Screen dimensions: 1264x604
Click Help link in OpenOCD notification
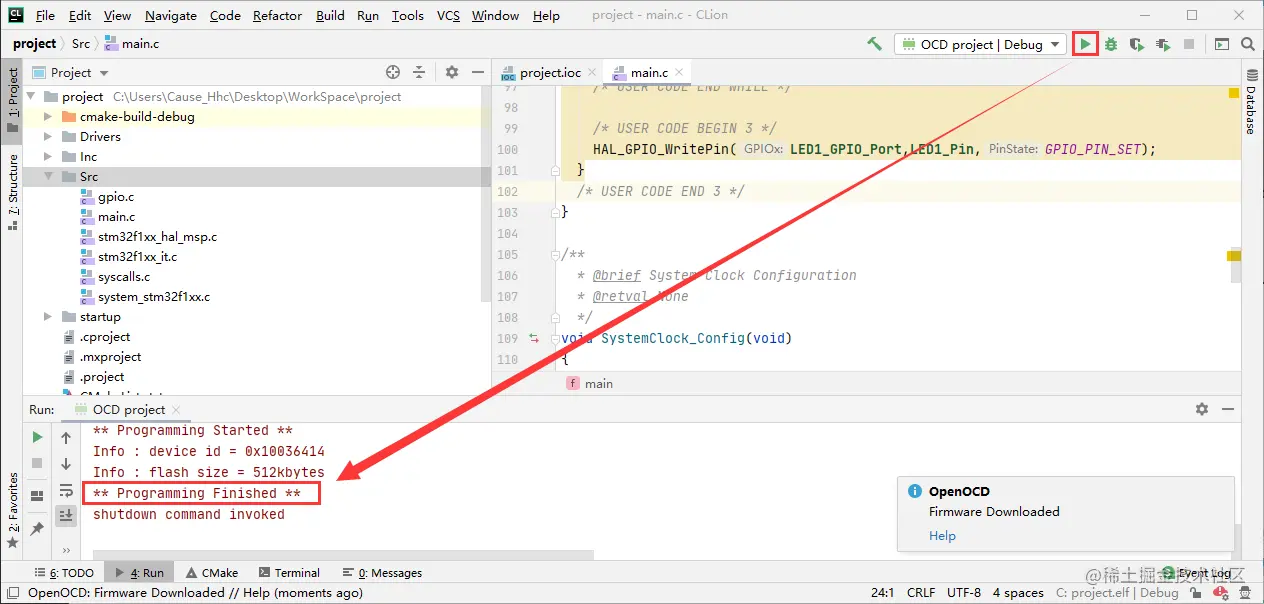click(942, 535)
